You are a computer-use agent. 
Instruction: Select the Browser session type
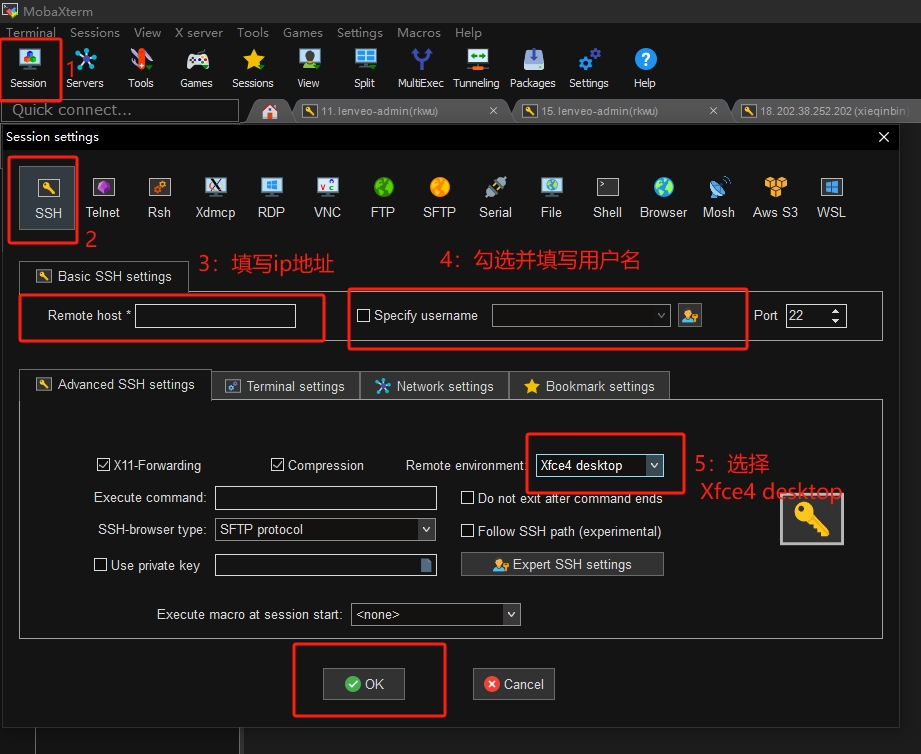[664, 198]
